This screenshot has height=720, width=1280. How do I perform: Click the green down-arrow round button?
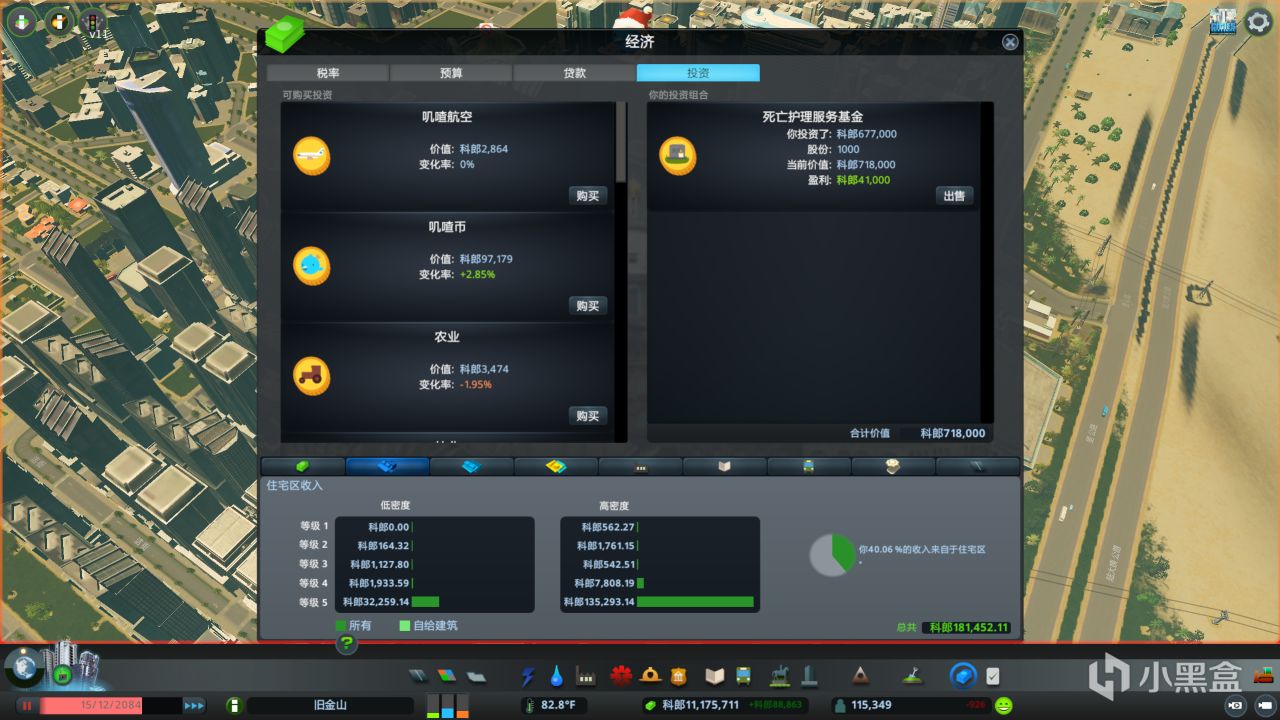click(x=23, y=21)
